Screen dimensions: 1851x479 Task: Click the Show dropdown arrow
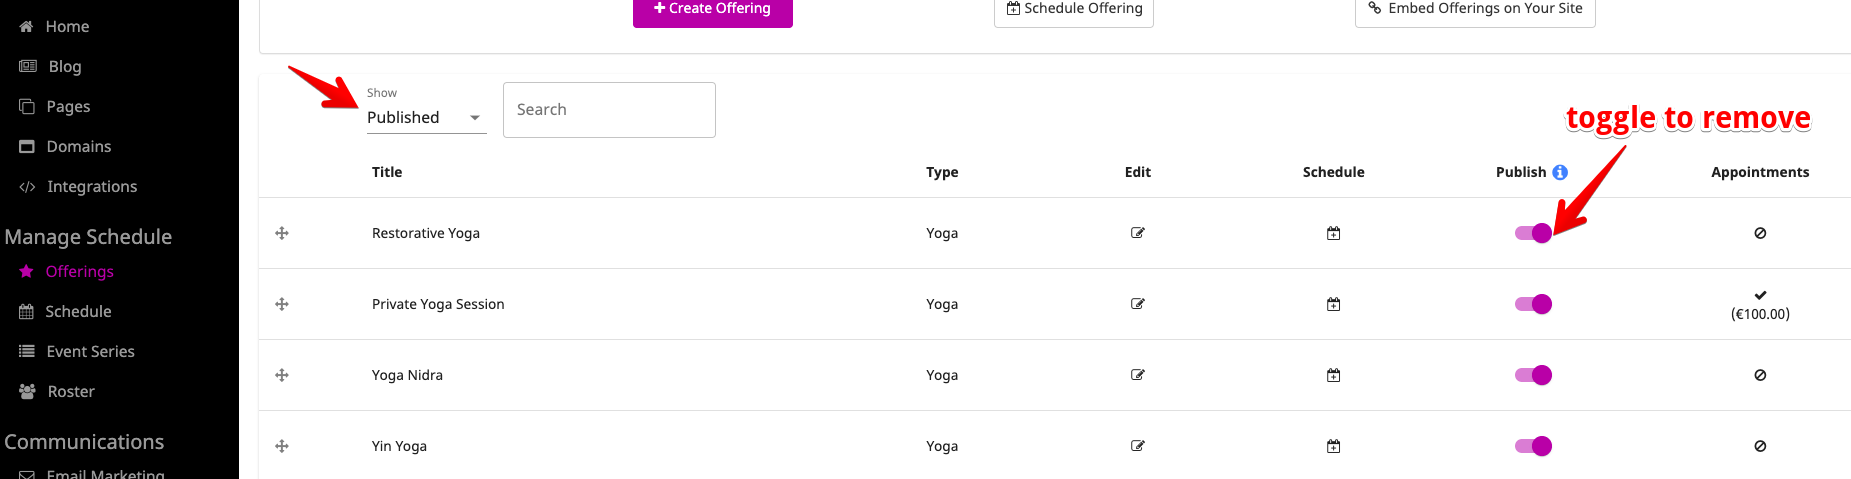point(475,118)
